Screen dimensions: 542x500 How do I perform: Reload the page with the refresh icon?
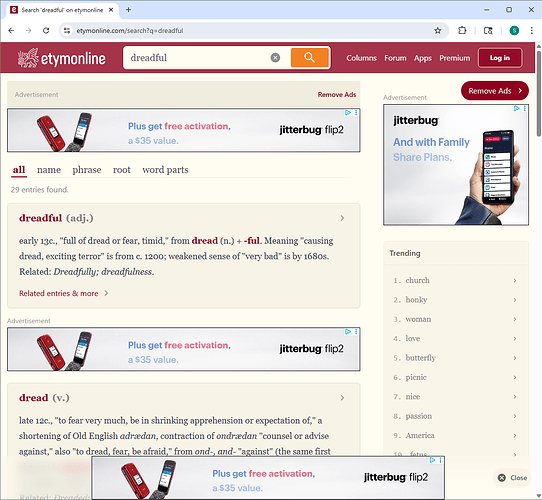pyautogui.click(x=46, y=30)
